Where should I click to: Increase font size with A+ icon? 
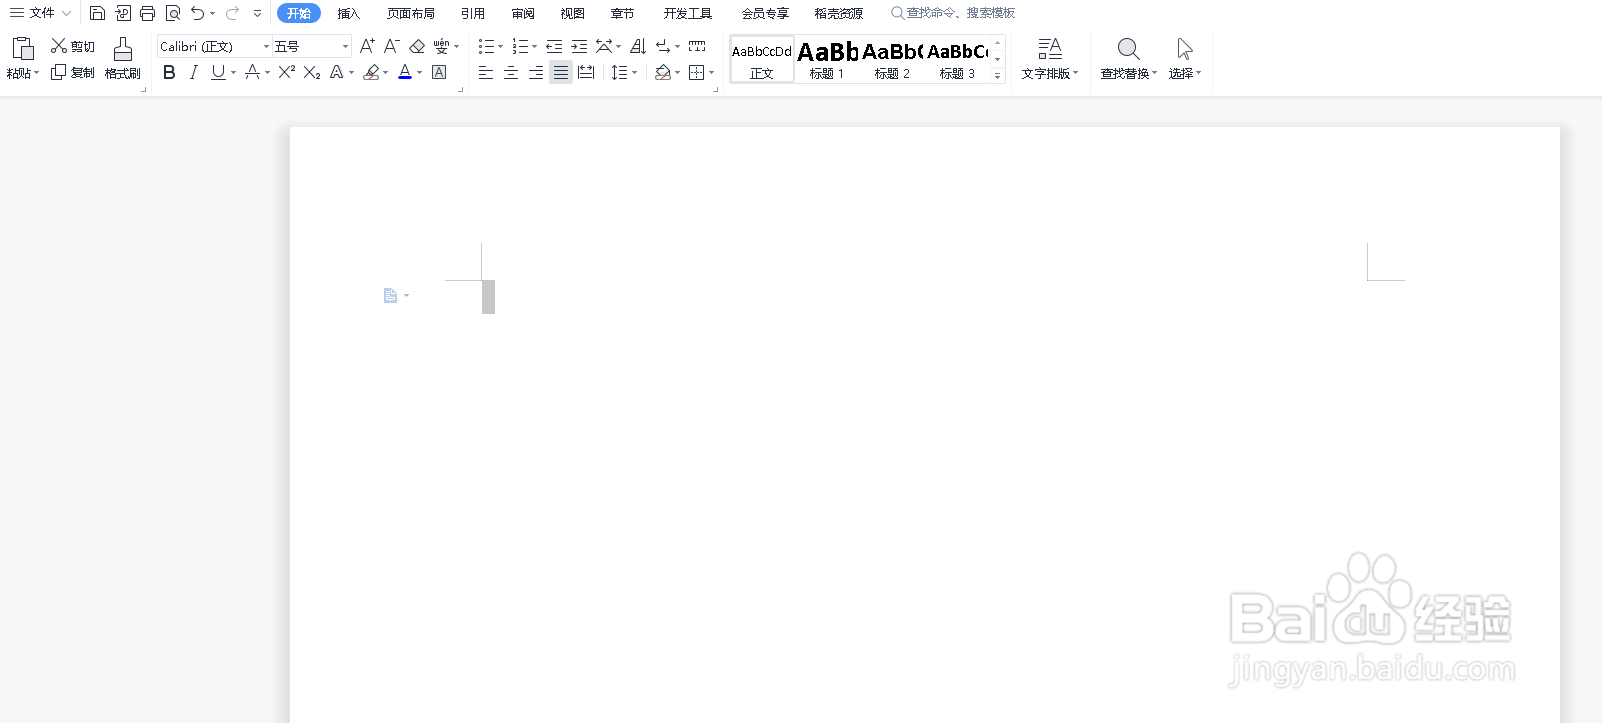(367, 46)
